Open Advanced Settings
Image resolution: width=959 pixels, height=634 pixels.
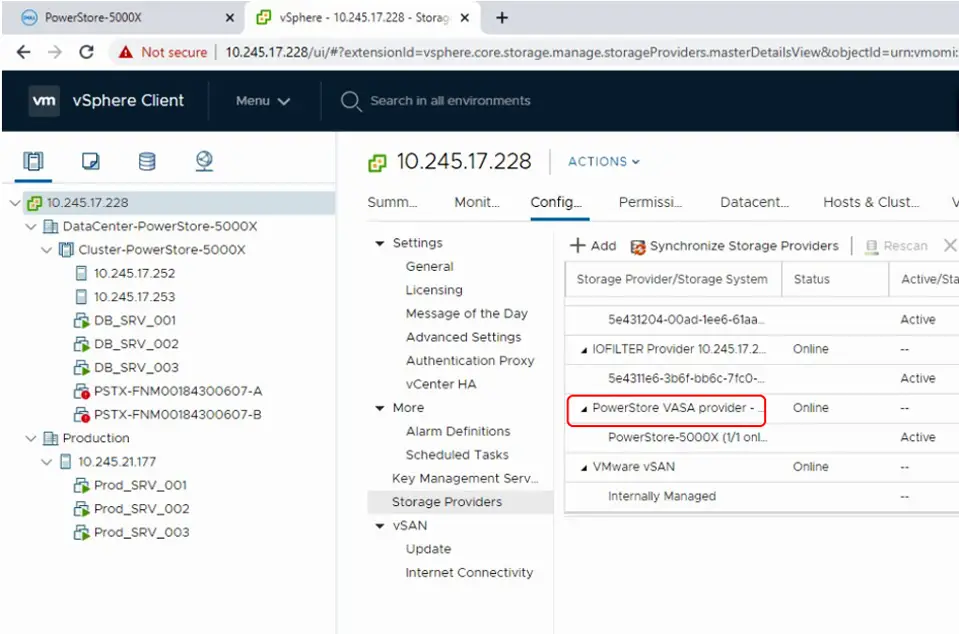point(464,337)
